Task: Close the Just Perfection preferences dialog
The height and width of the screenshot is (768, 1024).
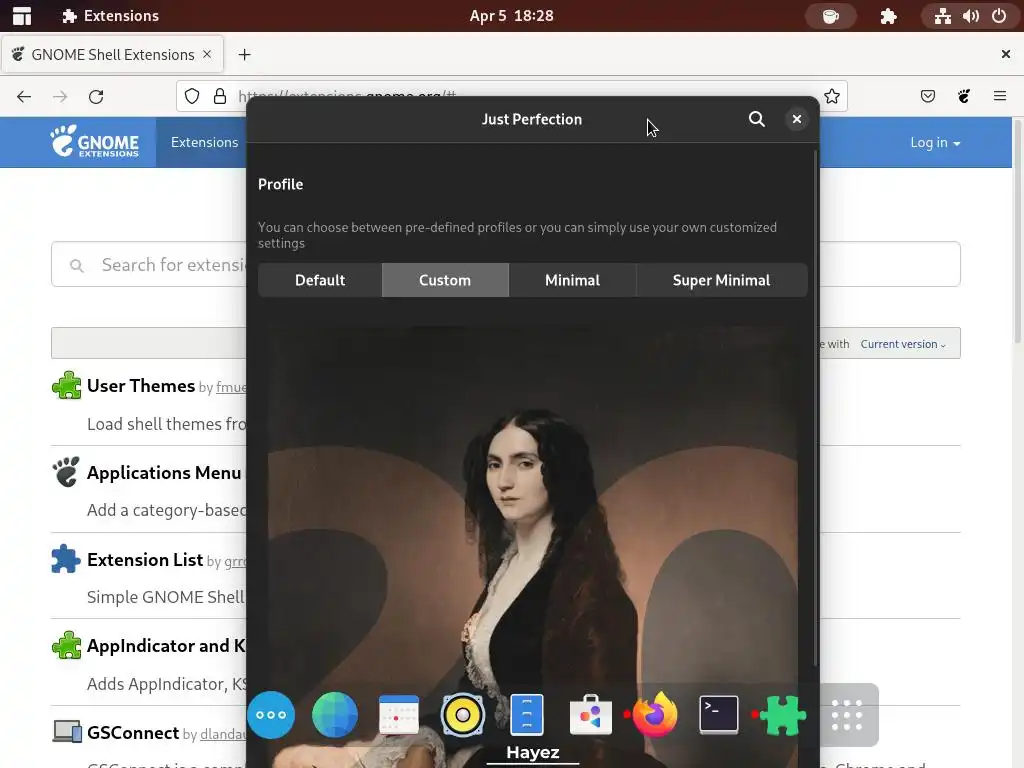Action: coord(796,120)
